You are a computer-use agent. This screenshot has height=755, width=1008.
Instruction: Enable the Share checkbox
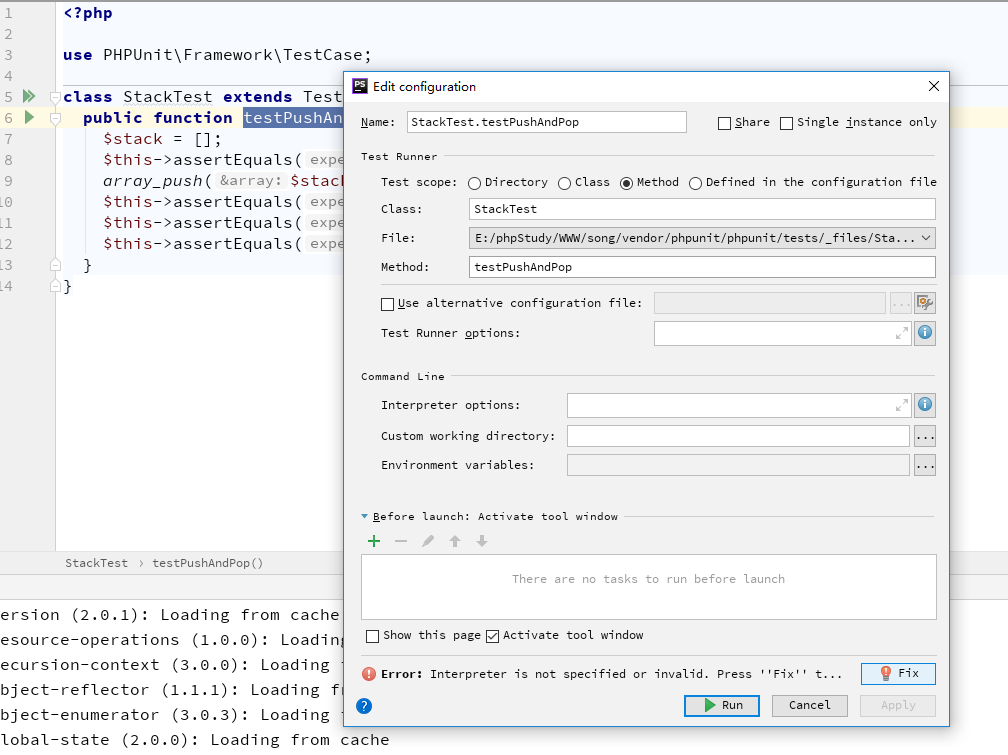click(x=725, y=123)
